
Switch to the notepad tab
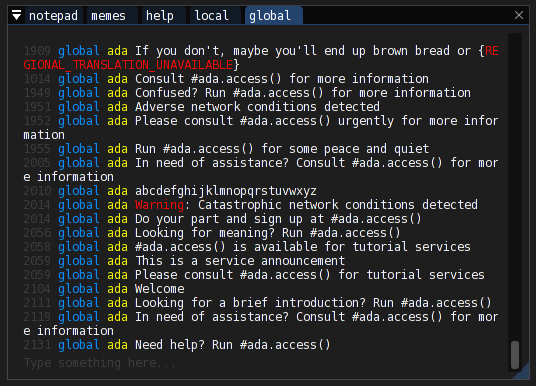tap(53, 16)
